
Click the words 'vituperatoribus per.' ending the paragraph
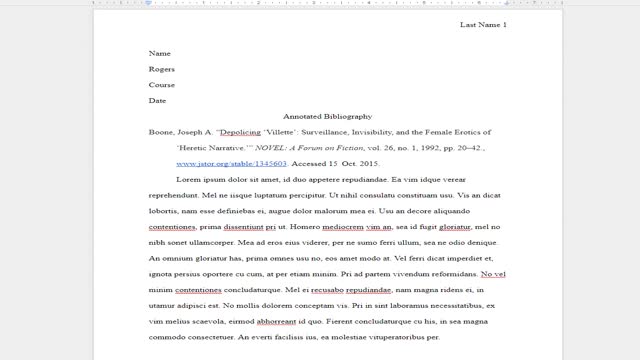coord(404,337)
